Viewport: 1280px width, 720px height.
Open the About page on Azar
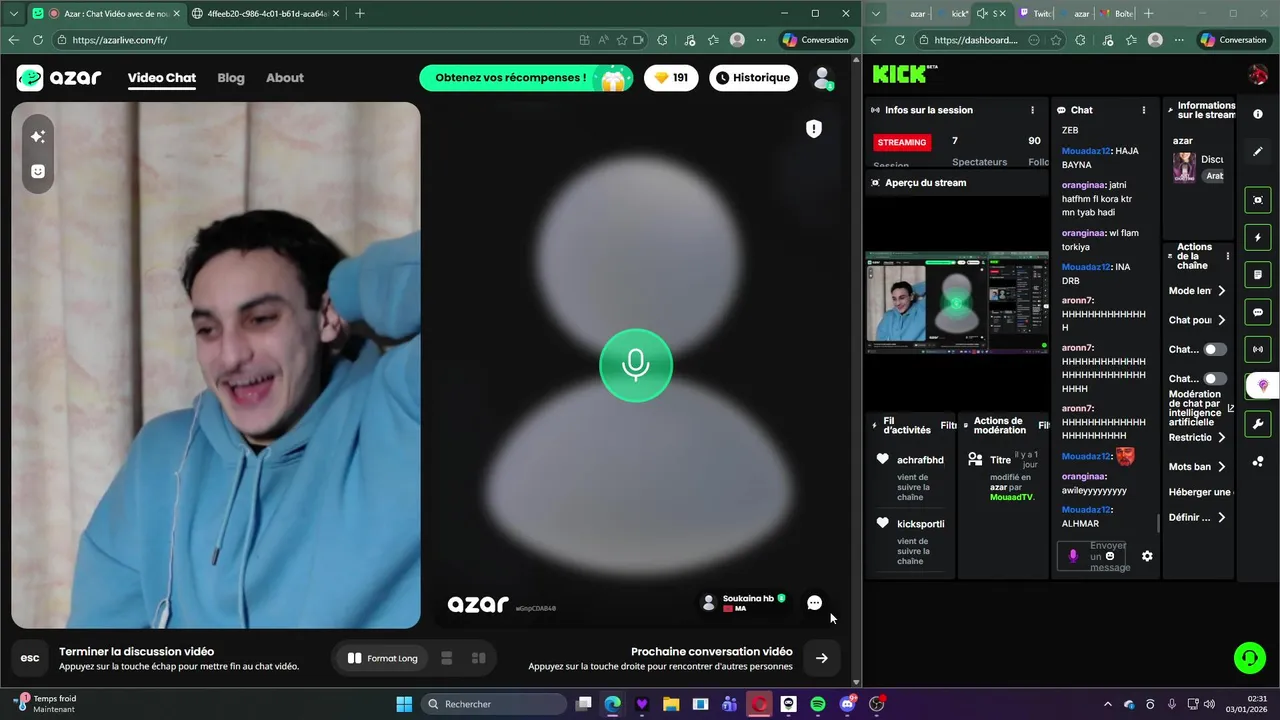(x=285, y=78)
